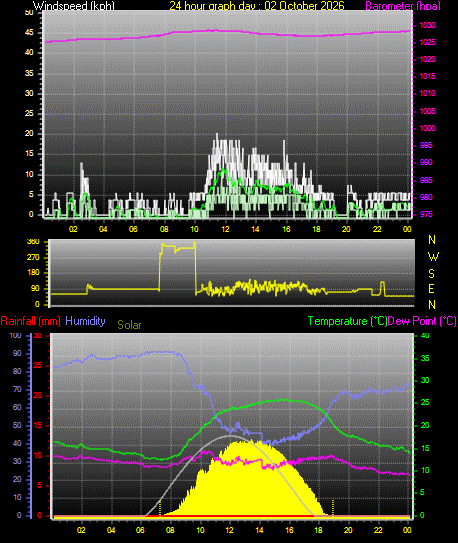458x543 pixels.
Task: Click the 50 humidity axis value
Action: (x=17, y=425)
